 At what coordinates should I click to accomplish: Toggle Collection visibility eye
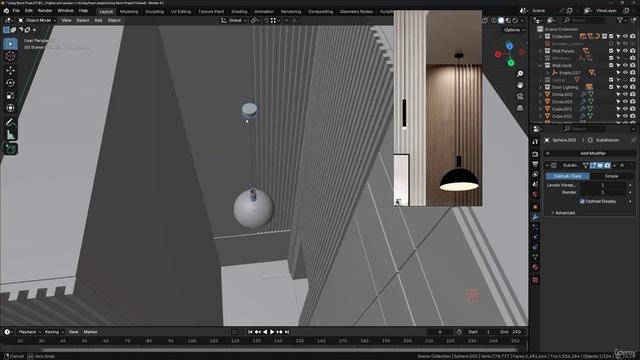(x=625, y=36)
